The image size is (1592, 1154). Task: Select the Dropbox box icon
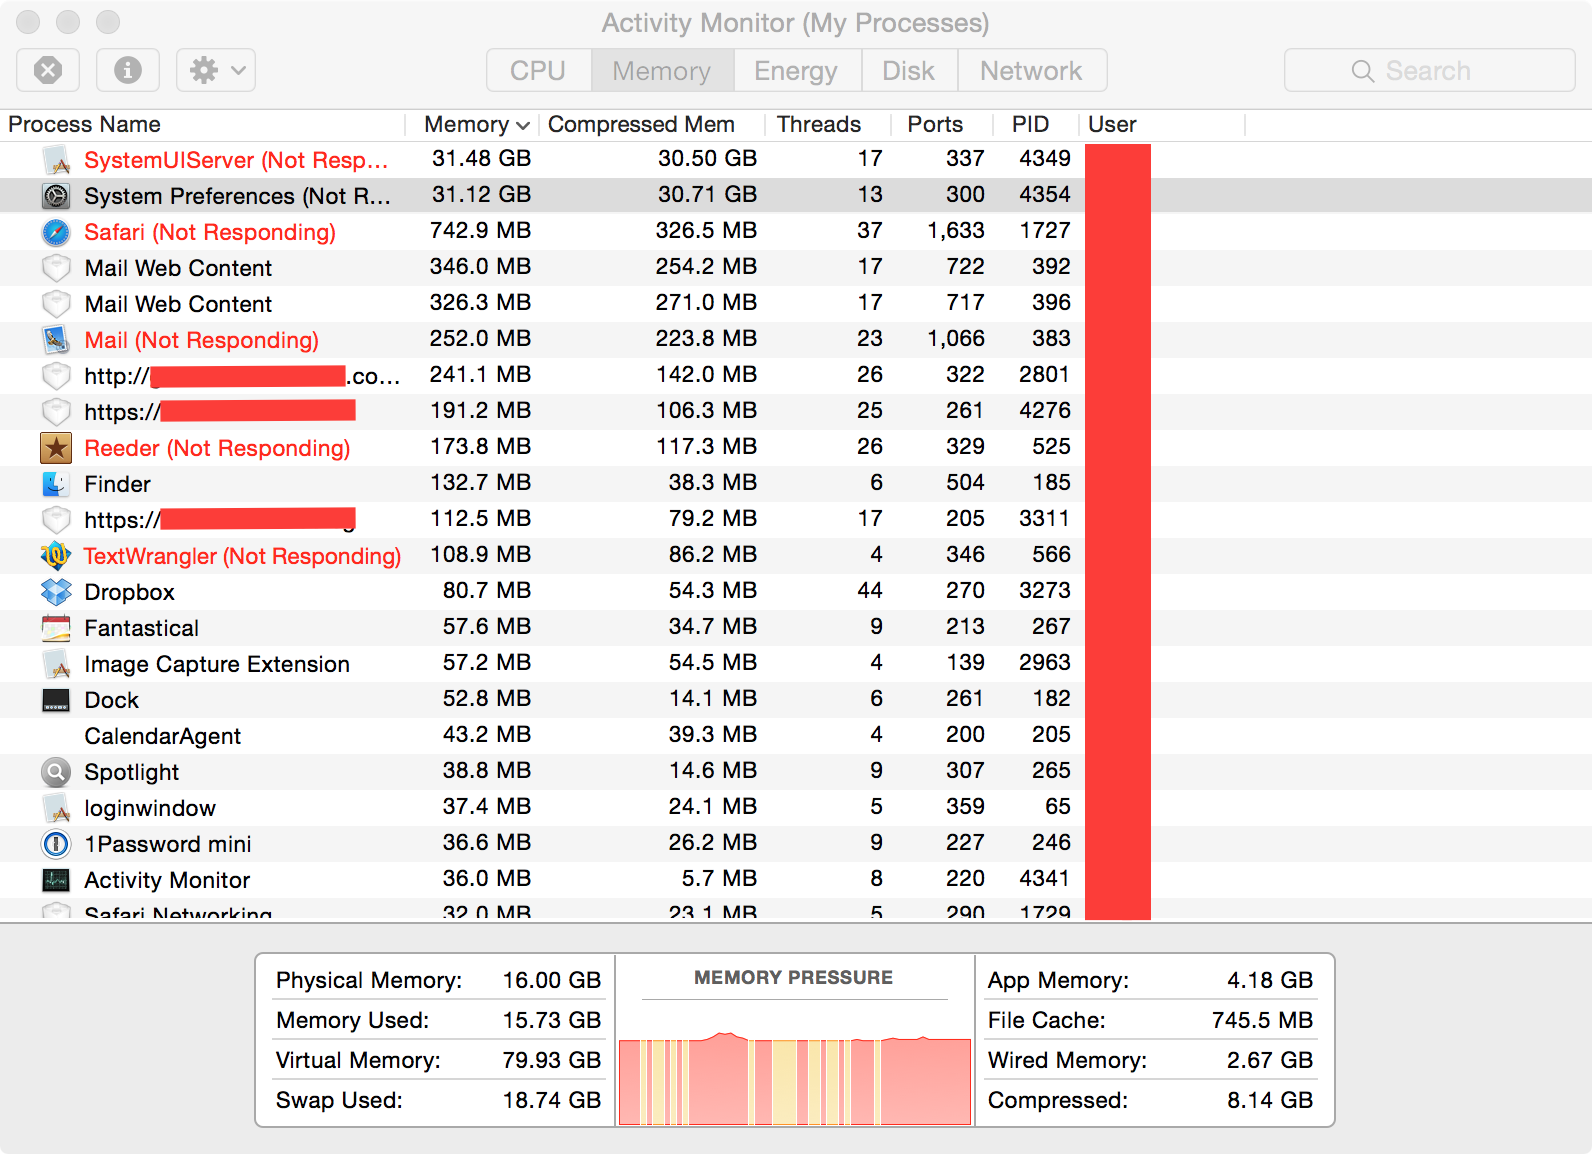pyautogui.click(x=56, y=592)
